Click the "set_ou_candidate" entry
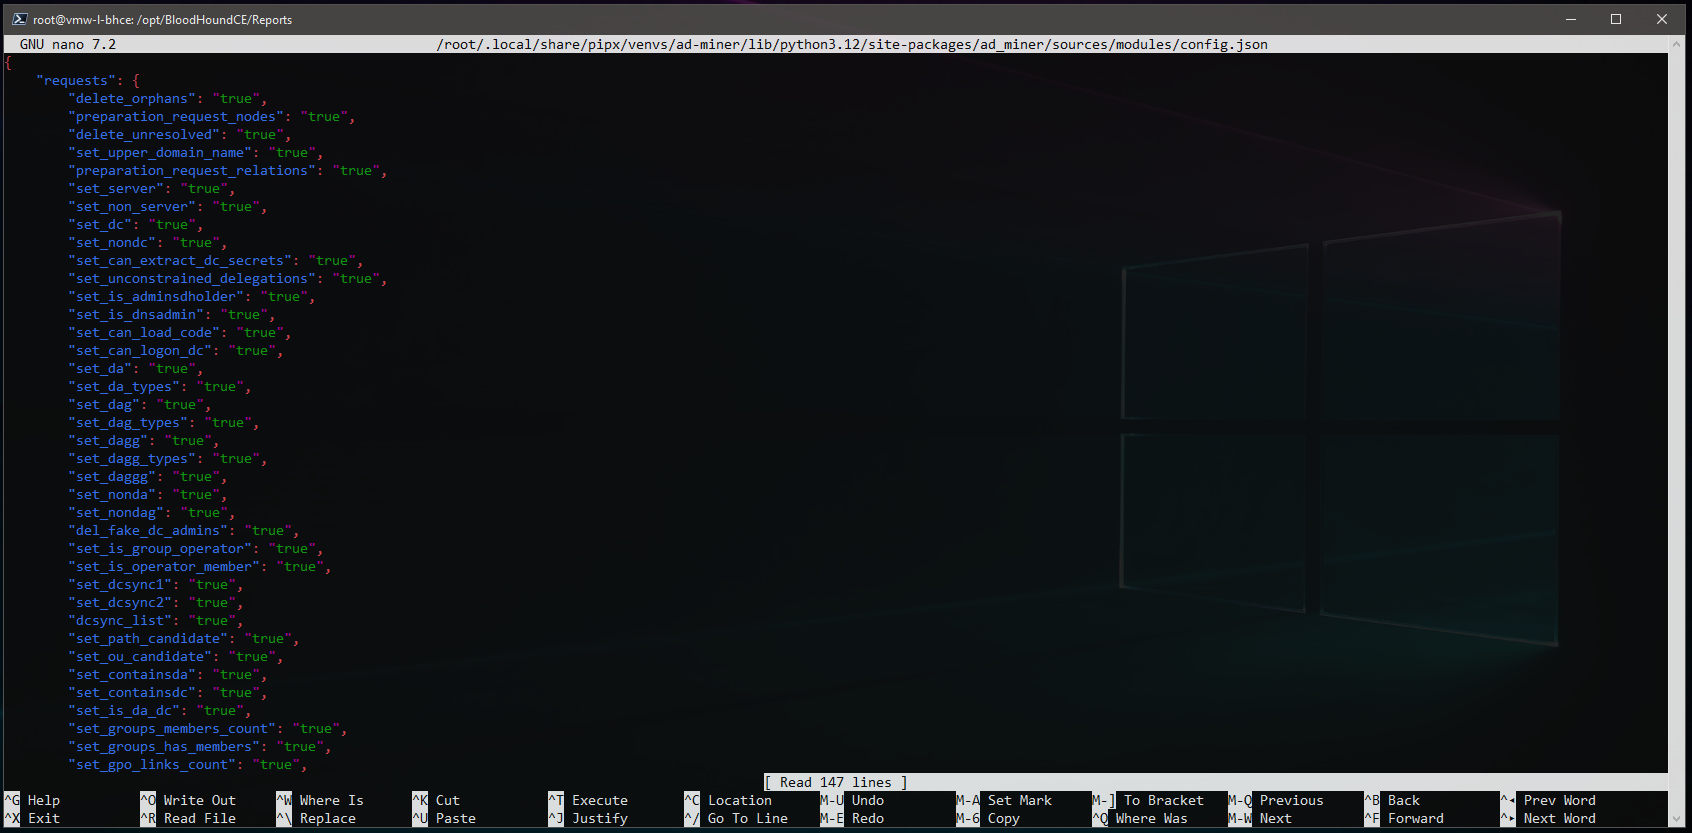The height and width of the screenshot is (833, 1692). (176, 657)
